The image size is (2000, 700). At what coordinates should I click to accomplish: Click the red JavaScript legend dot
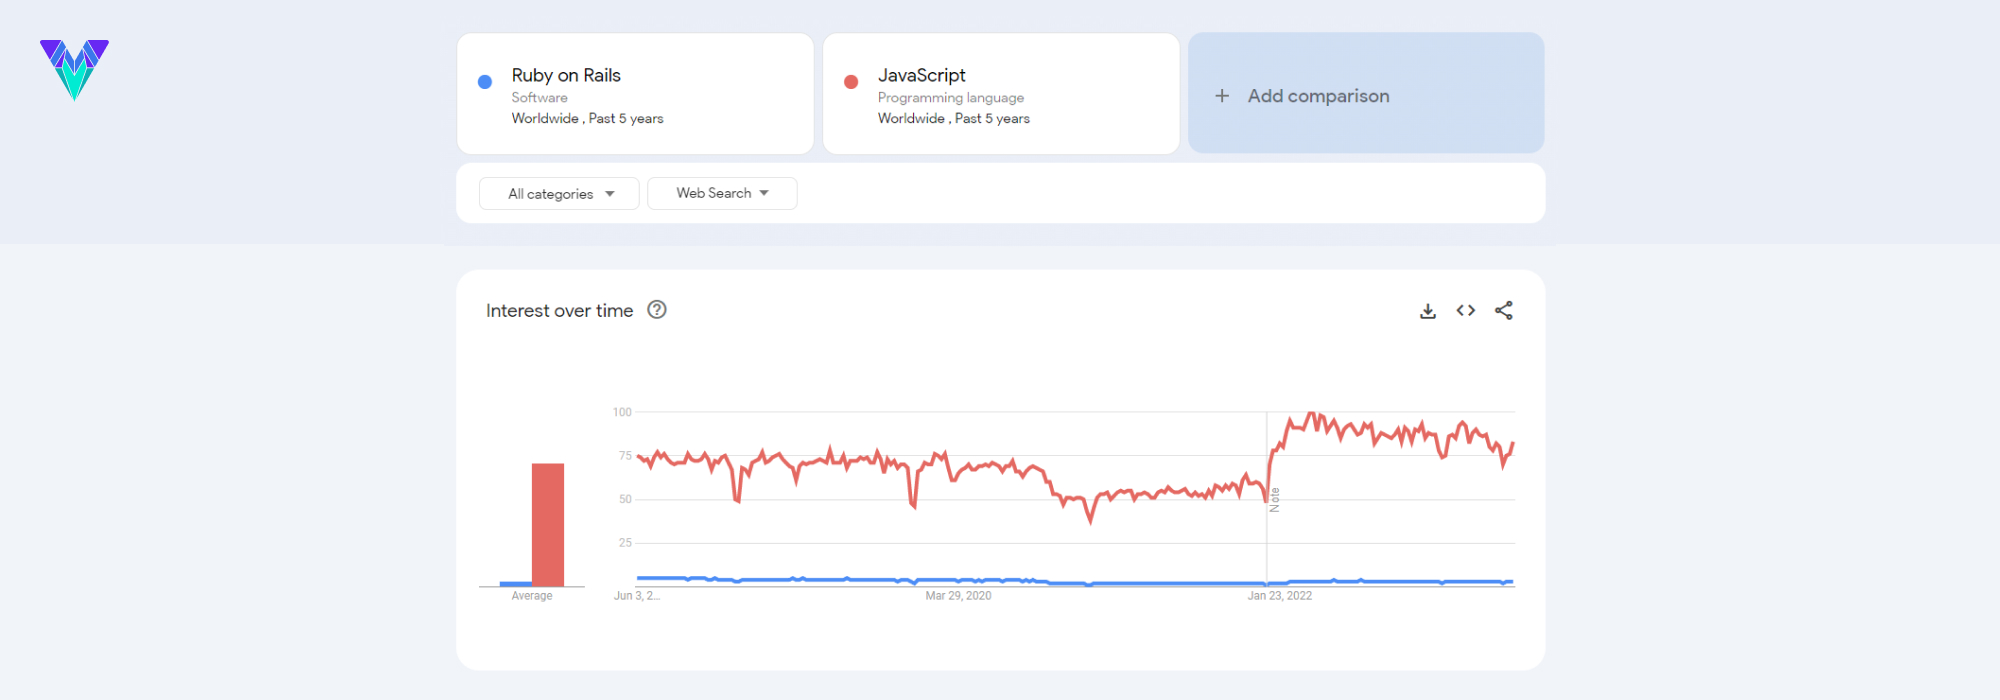click(x=850, y=79)
